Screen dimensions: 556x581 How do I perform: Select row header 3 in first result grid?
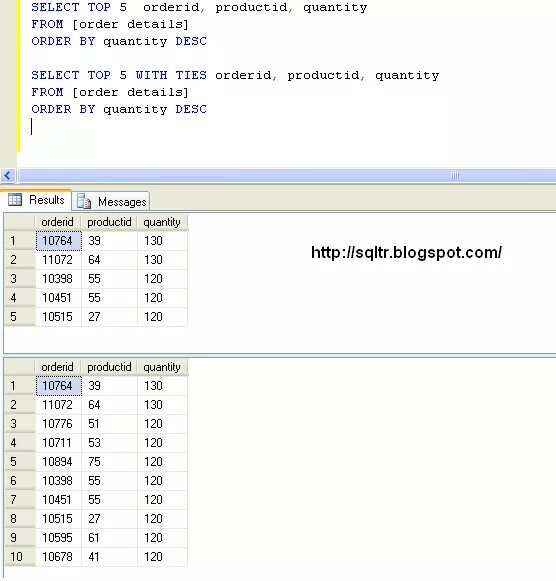pos(20,279)
